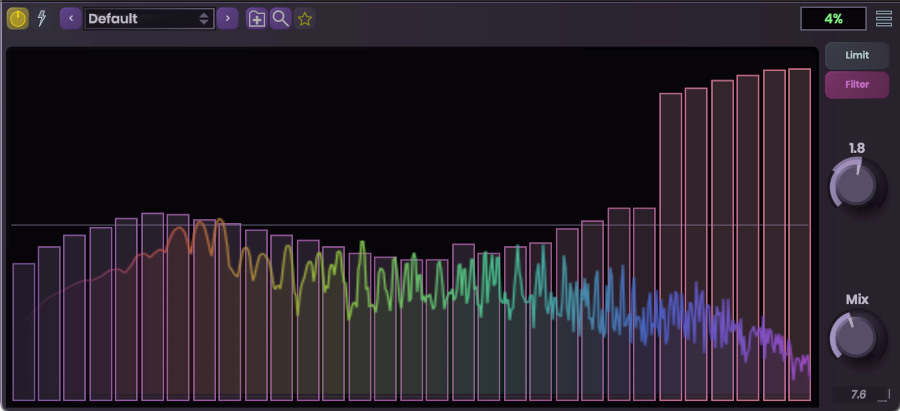Enable the Limit button
This screenshot has height=411, width=900.
click(856, 56)
